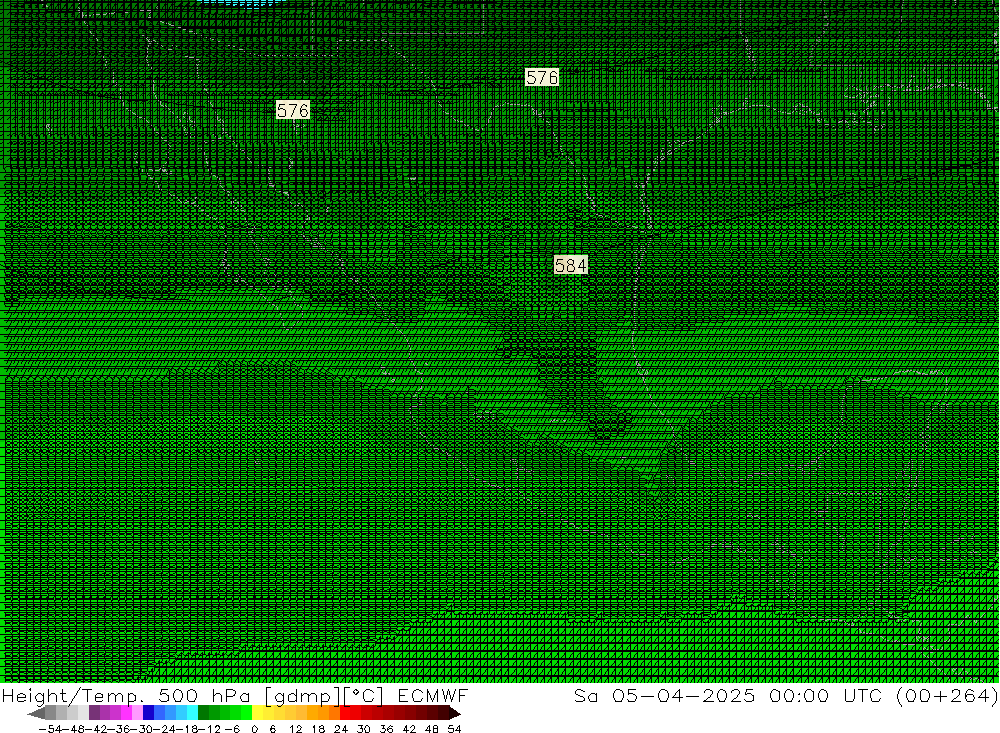1000x733 pixels.
Task: Click the dark maroon right arrow of color scale
Action: click(455, 713)
